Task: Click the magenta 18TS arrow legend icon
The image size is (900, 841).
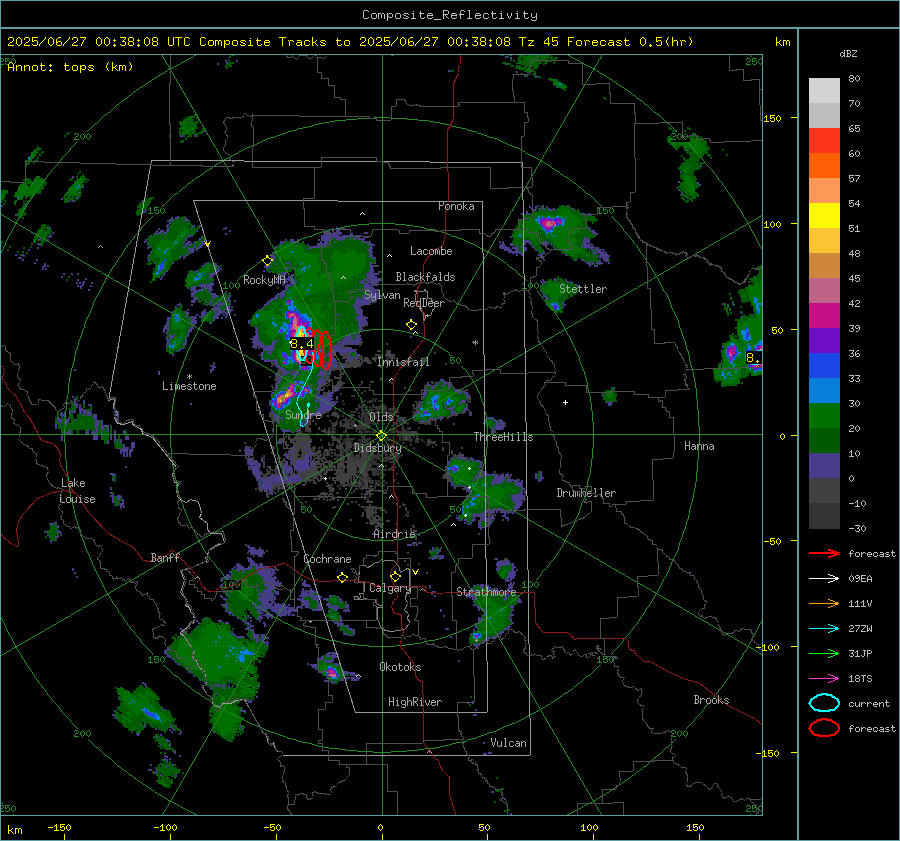Action: point(824,679)
